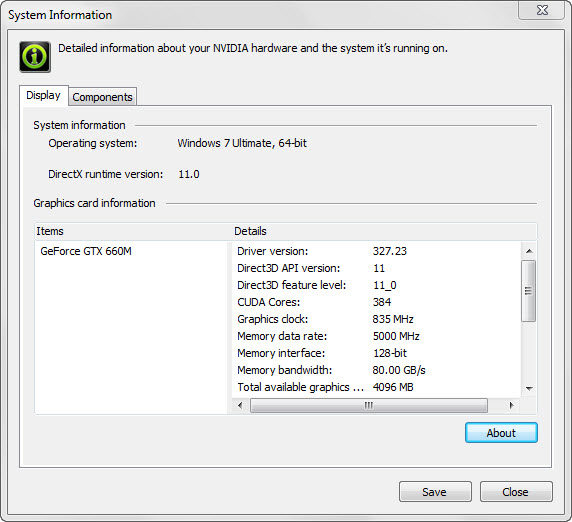Click the System information section heading
Image resolution: width=572 pixels, height=522 pixels.
click(x=79, y=125)
